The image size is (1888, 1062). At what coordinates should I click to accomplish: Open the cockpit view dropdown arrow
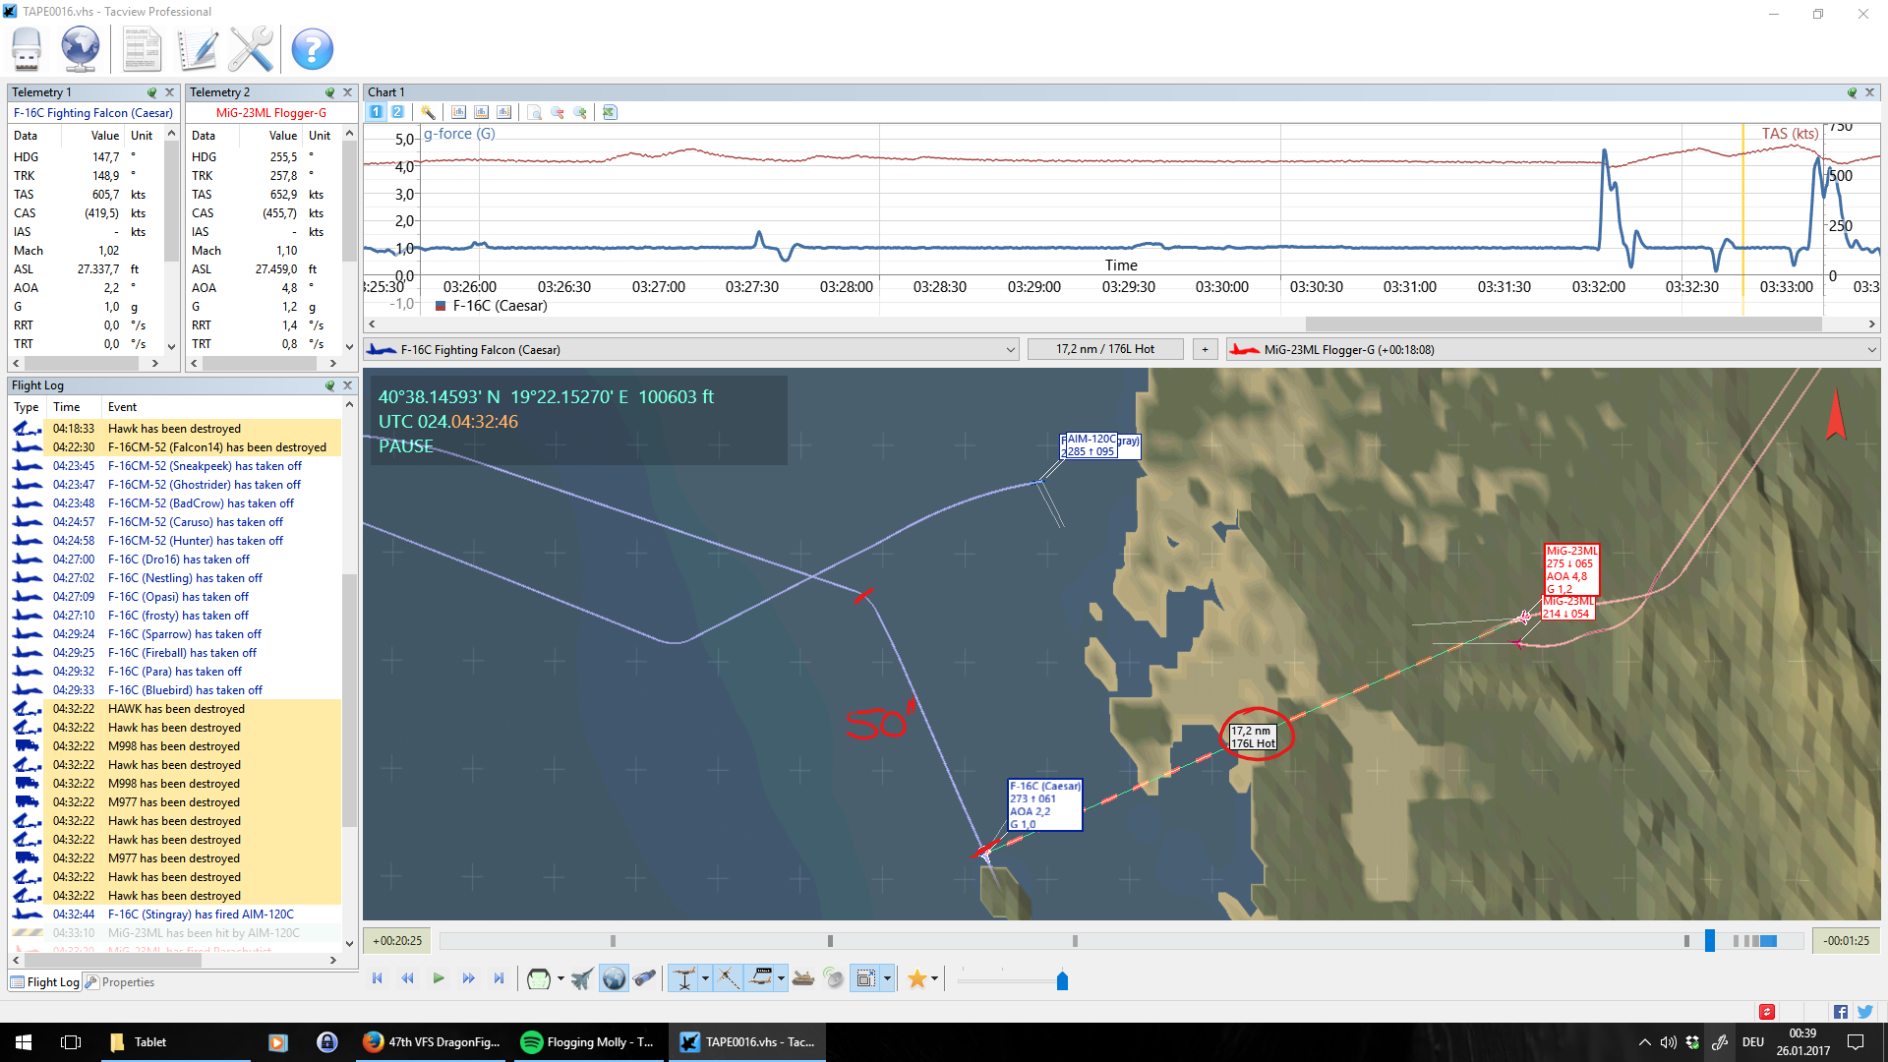click(x=560, y=979)
